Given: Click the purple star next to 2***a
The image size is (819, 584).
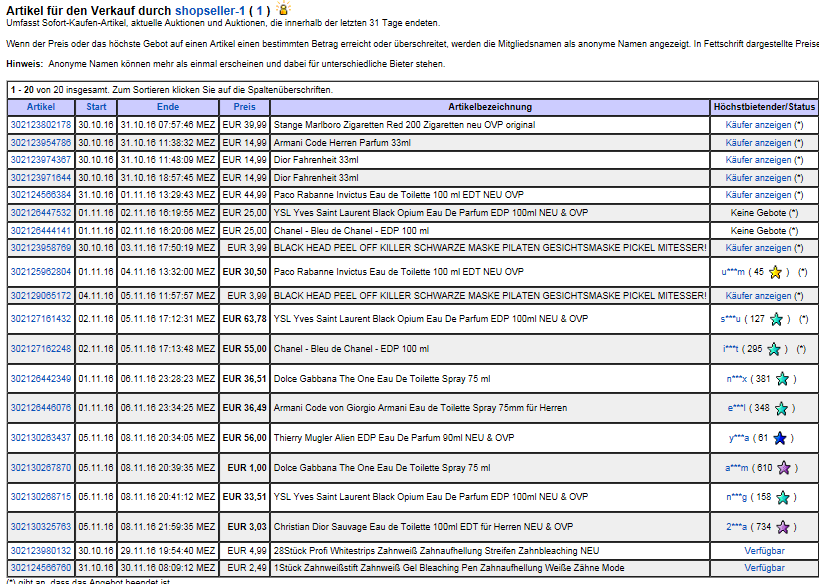Looking at the screenshot, I should coord(782,527).
